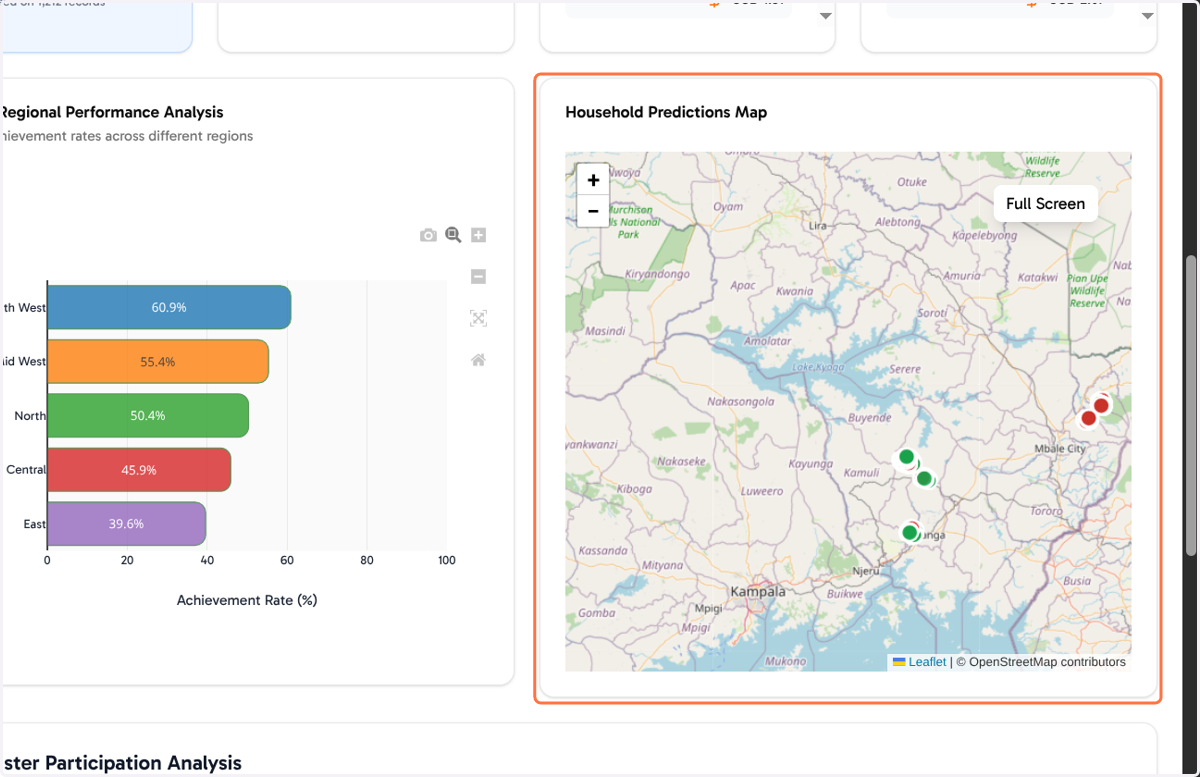Click the red marker near Mbale City
Screen dimensions: 1200x777
pos(1101,405)
